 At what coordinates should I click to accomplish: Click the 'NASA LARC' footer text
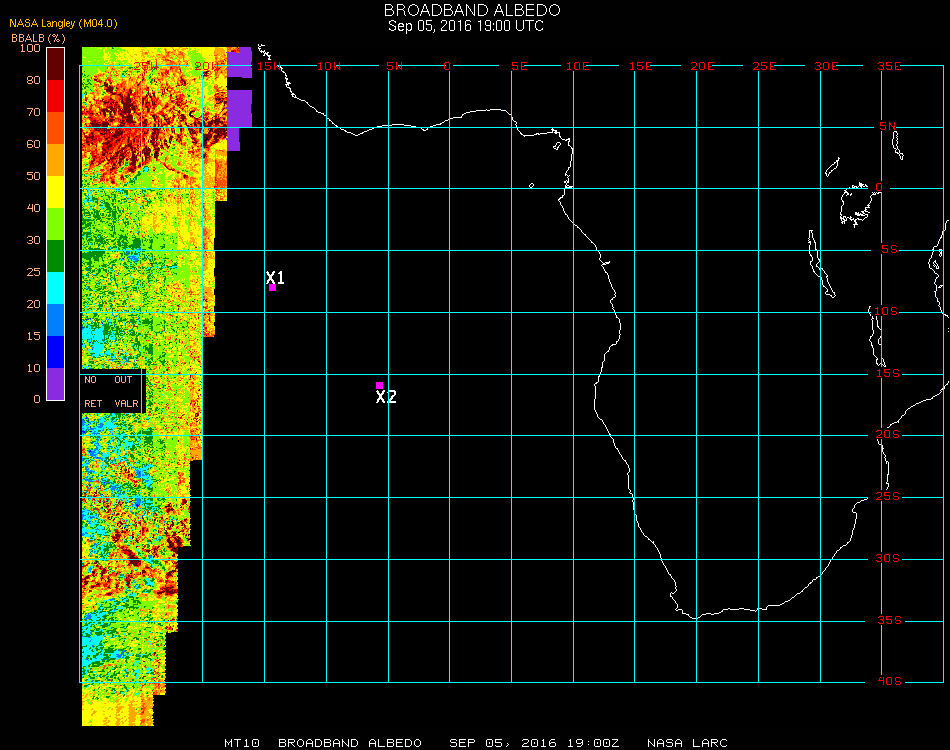687,743
